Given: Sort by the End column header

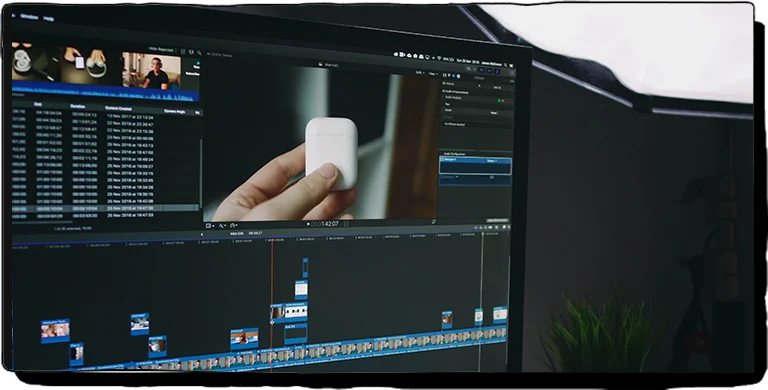Looking at the screenshot, I should point(37,104).
